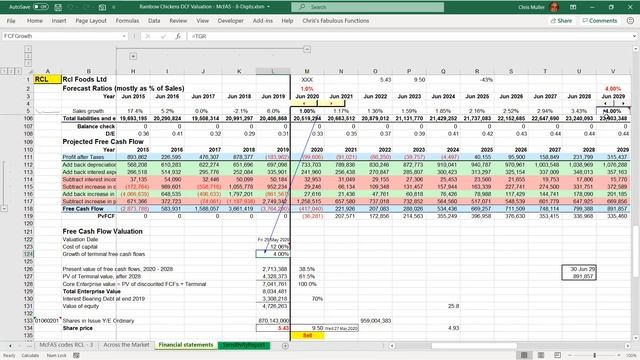Expand the formula bar chevron
The width and height of the screenshot is (640, 360).
[634, 36]
